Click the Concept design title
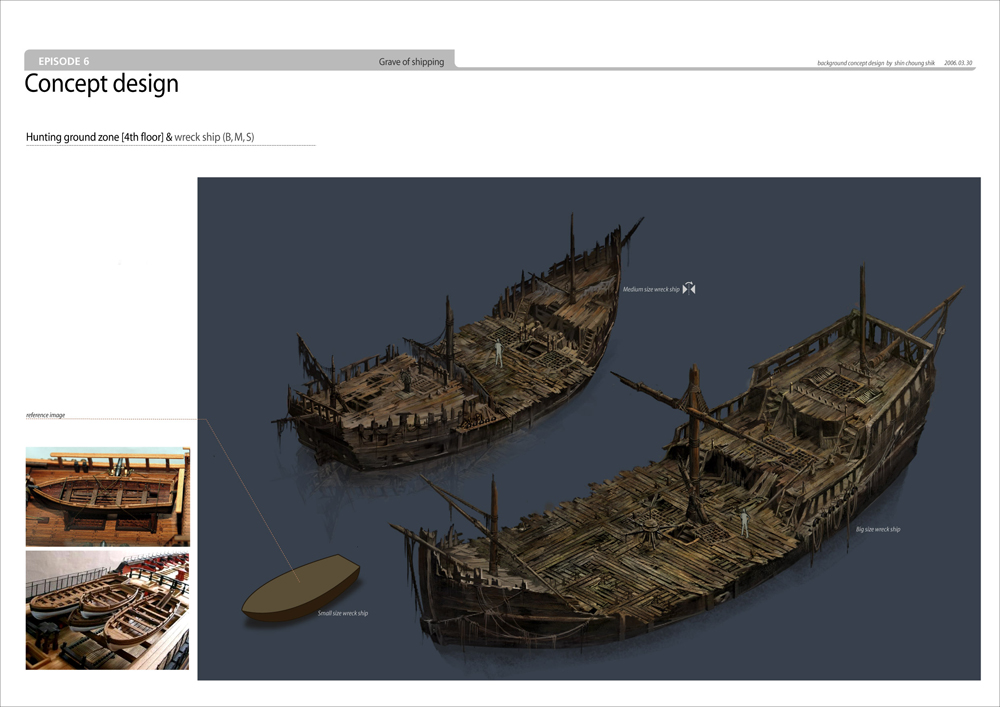This screenshot has height=707, width=1000. (101, 84)
